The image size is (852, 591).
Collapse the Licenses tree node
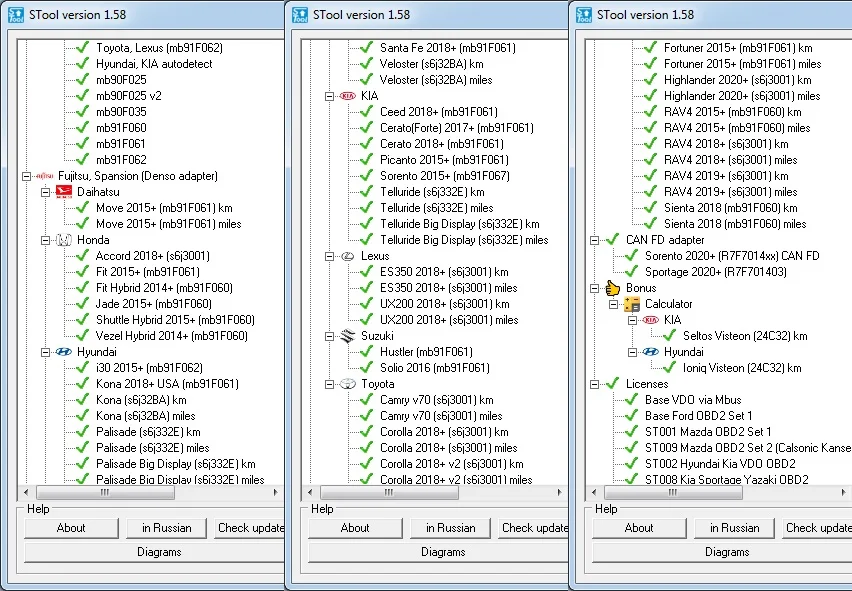pyautogui.click(x=594, y=384)
